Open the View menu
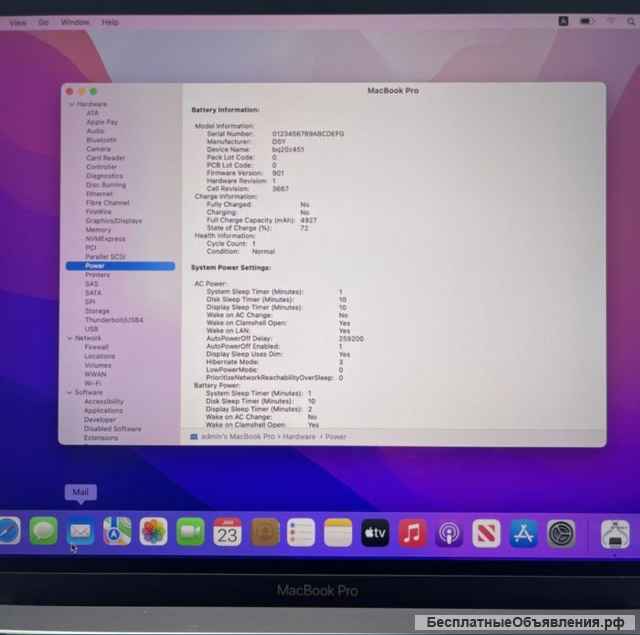The image size is (640, 635). pyautogui.click(x=18, y=22)
